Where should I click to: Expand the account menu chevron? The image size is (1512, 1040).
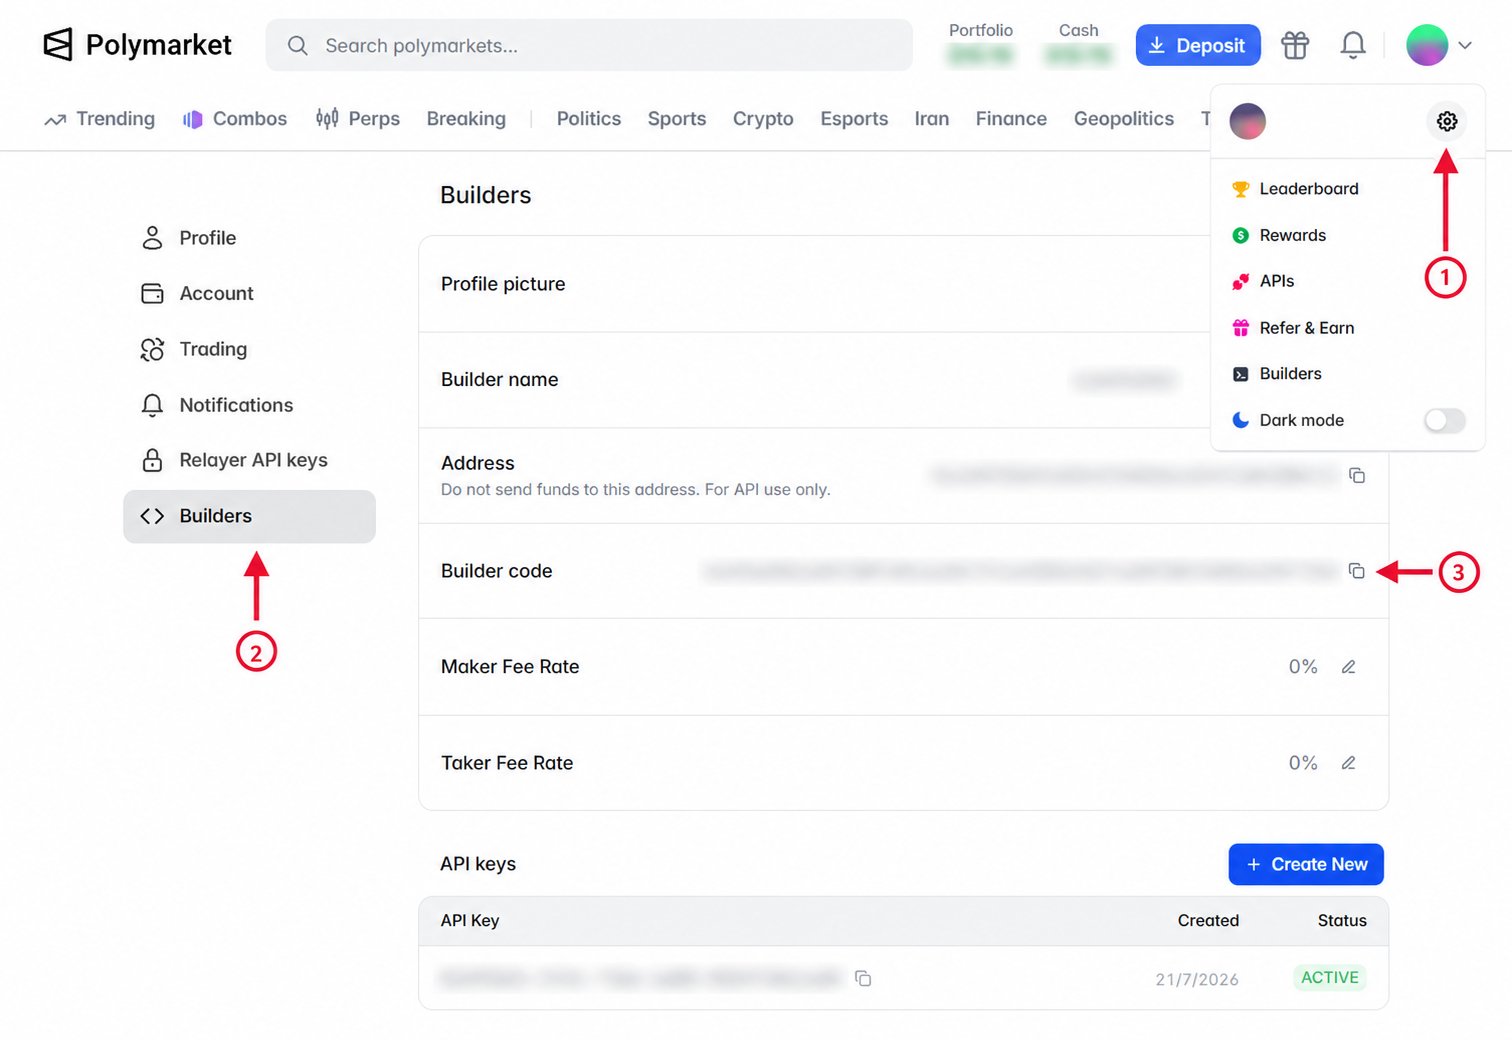click(1465, 46)
